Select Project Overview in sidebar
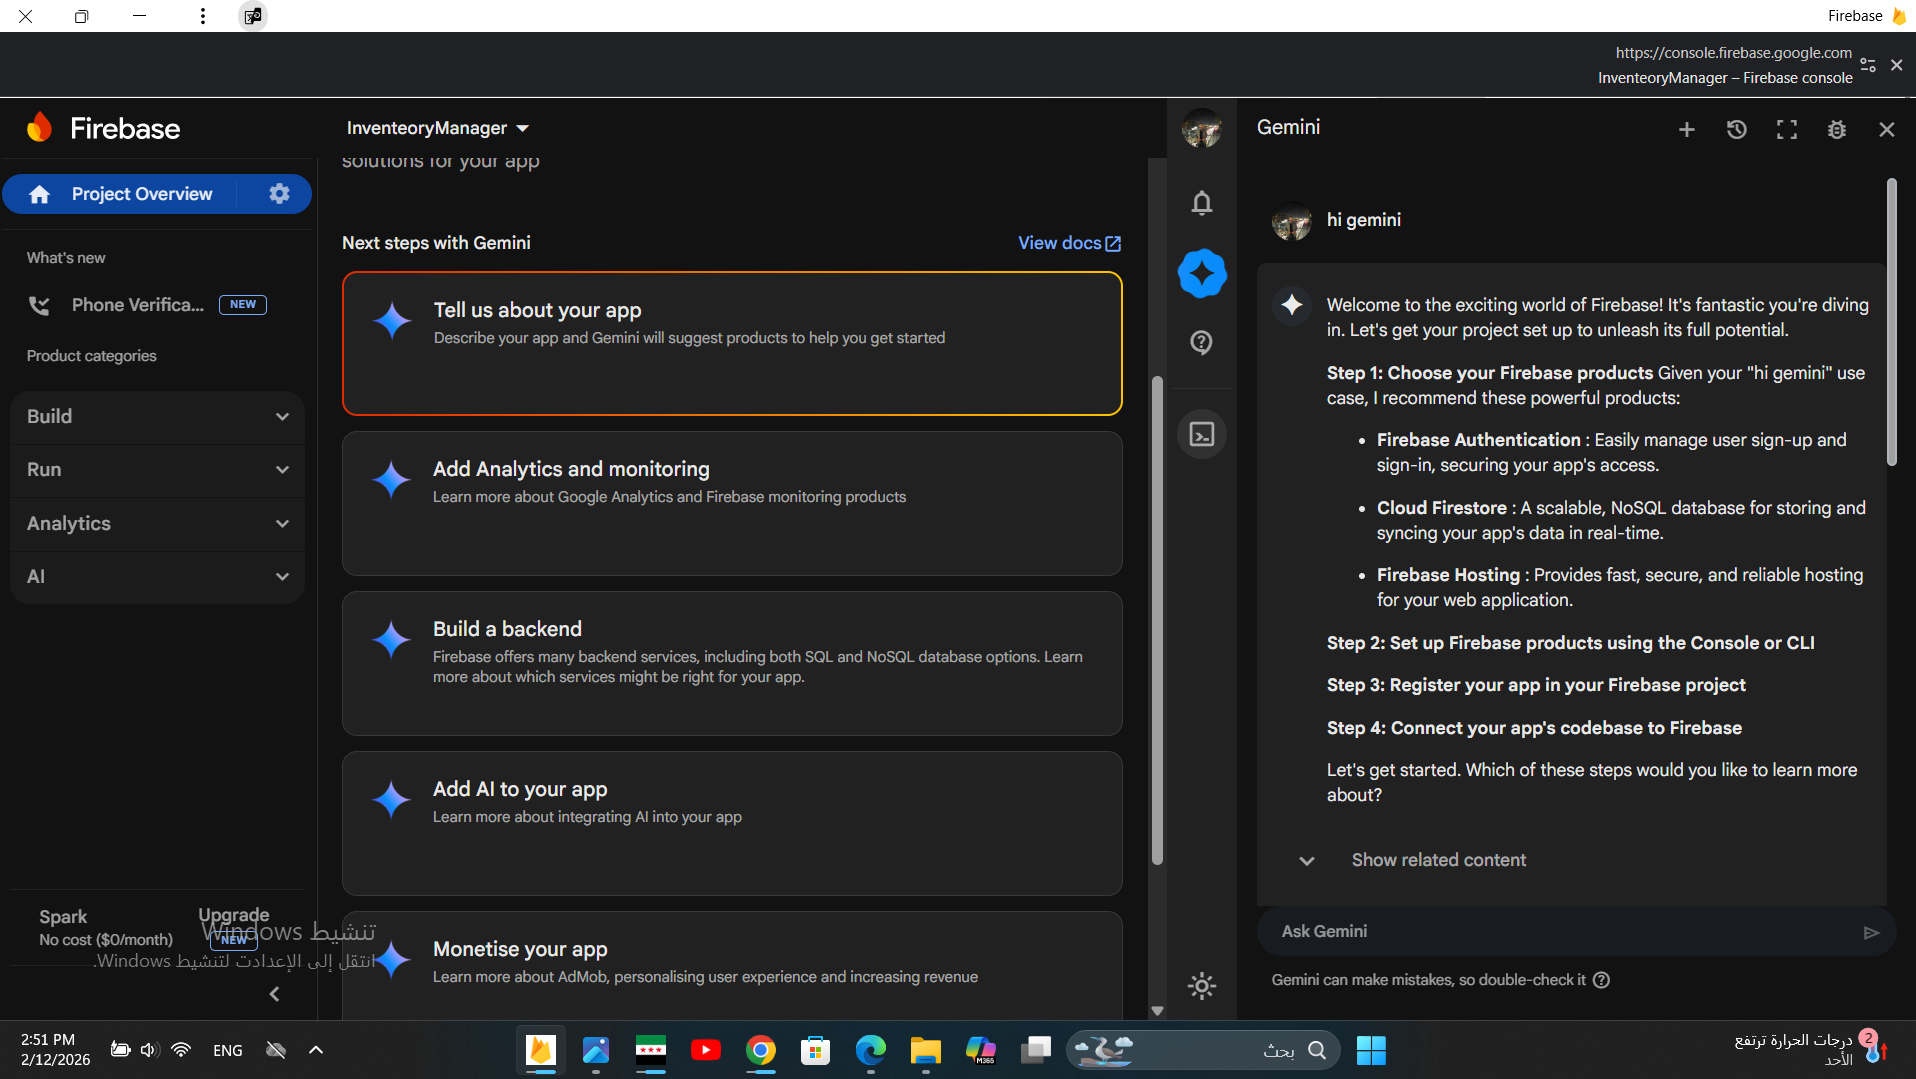 pos(141,194)
